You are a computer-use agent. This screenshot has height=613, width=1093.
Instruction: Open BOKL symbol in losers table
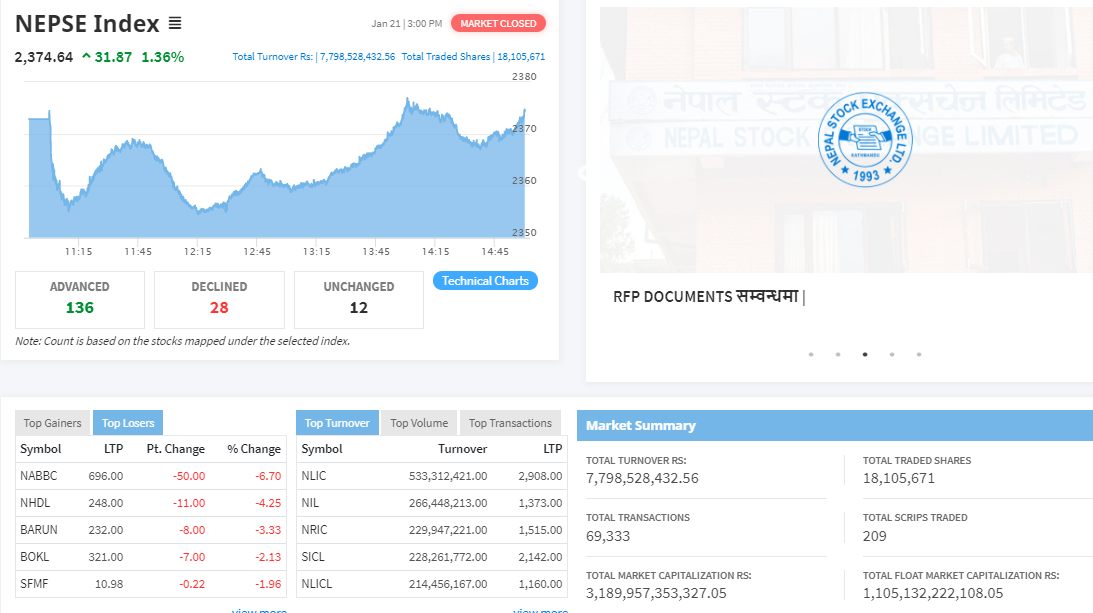[x=34, y=557]
